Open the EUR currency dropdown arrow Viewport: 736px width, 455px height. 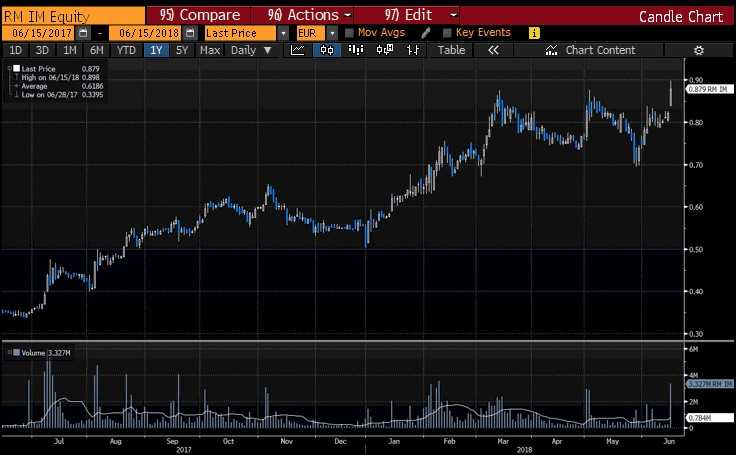(x=332, y=33)
